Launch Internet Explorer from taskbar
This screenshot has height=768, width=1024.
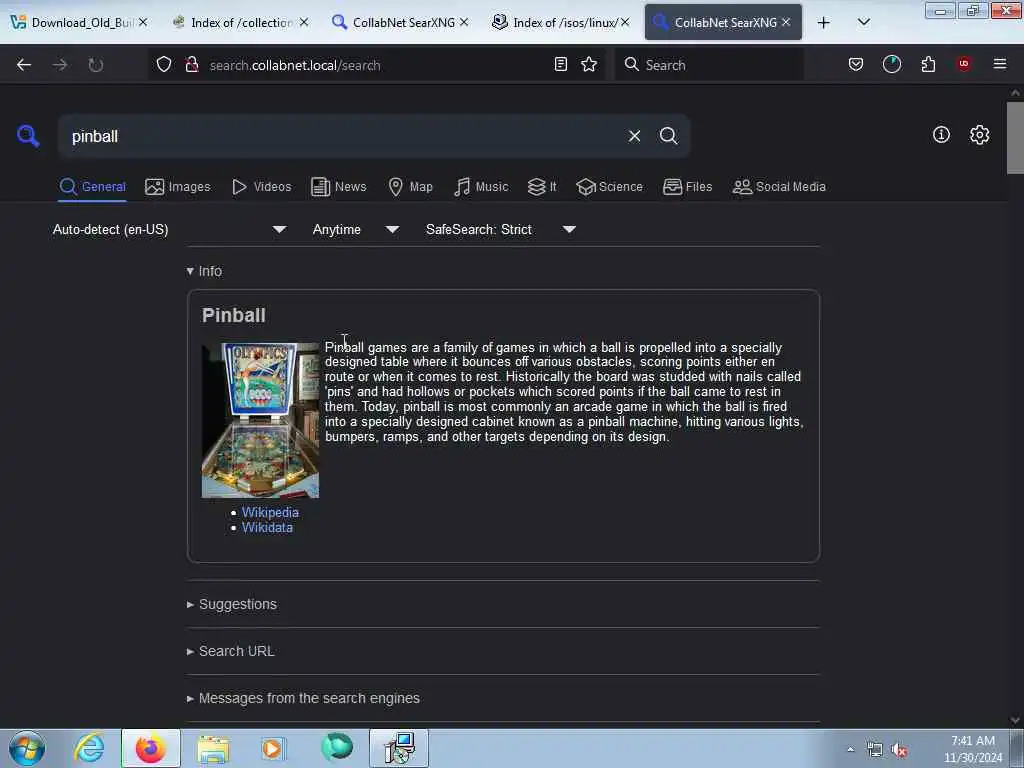(89, 748)
